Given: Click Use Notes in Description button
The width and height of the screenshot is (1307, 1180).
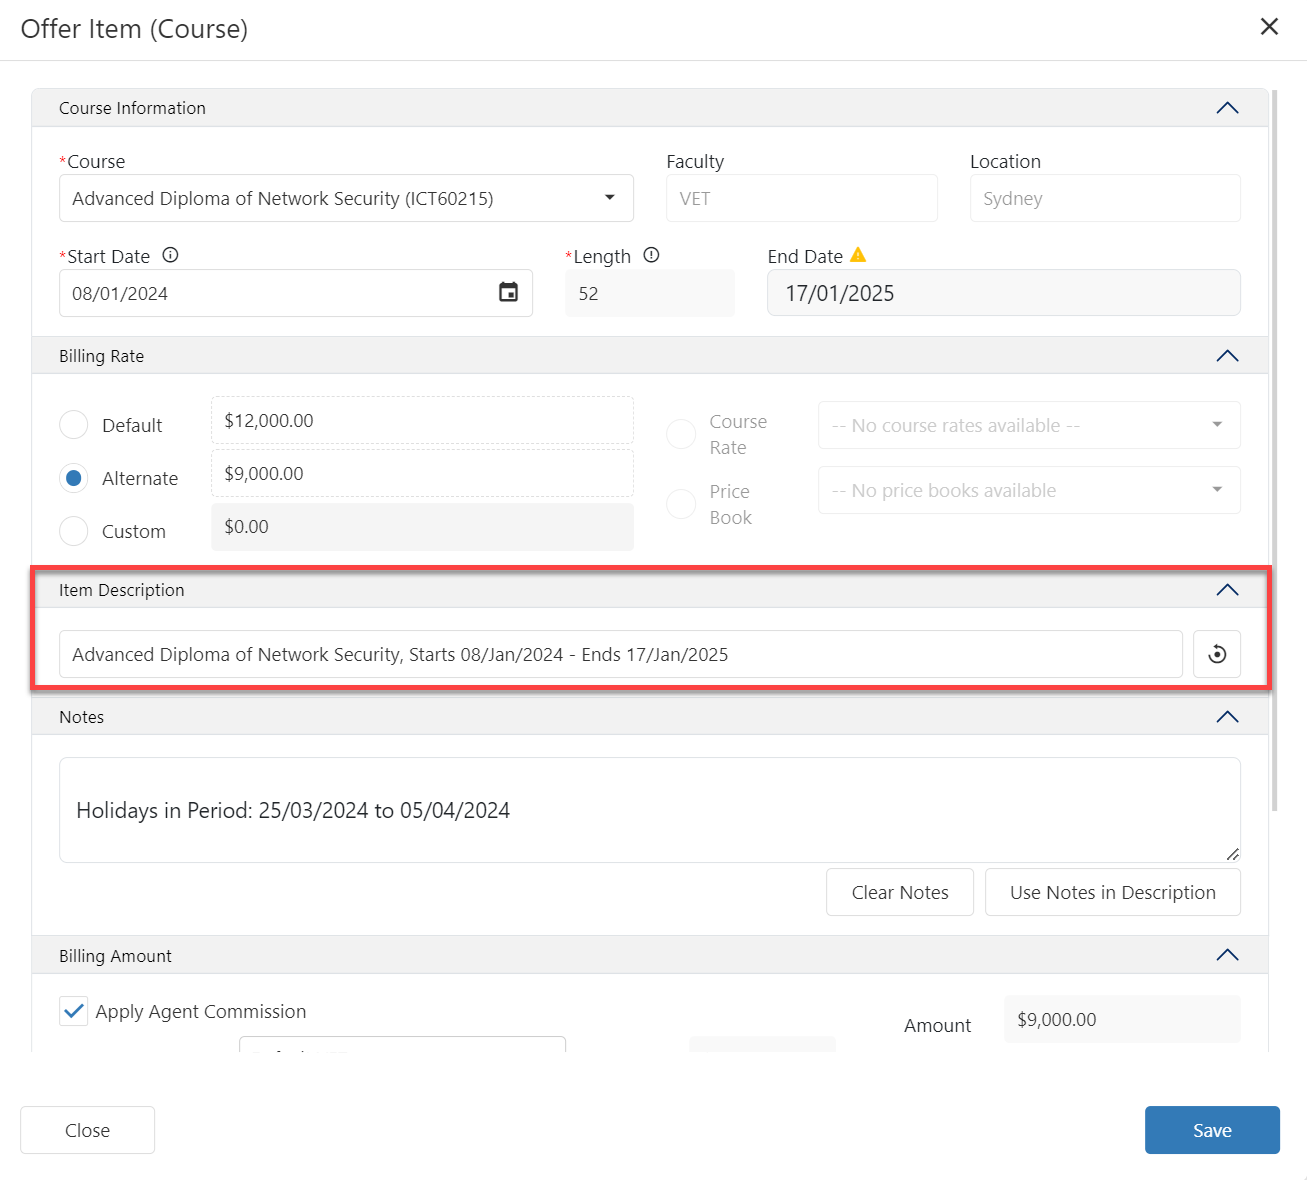Looking at the screenshot, I should 1112,892.
